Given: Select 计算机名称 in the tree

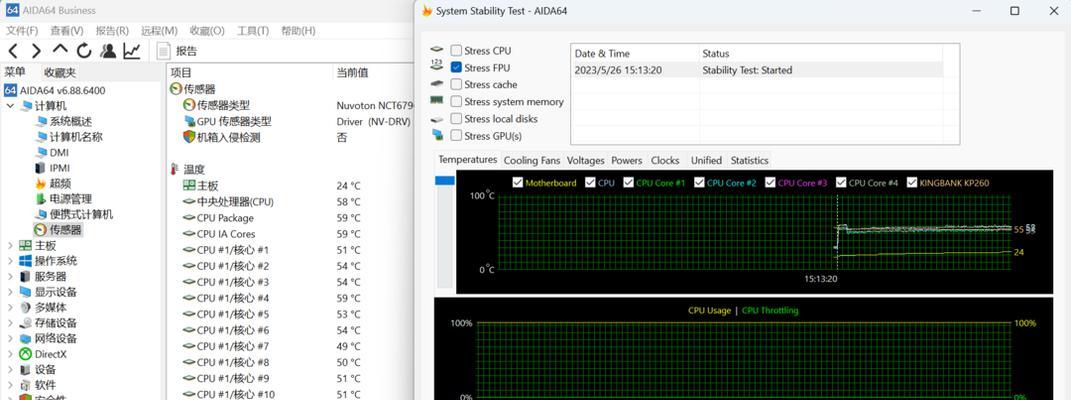Looking at the screenshot, I should pyautogui.click(x=68, y=137).
